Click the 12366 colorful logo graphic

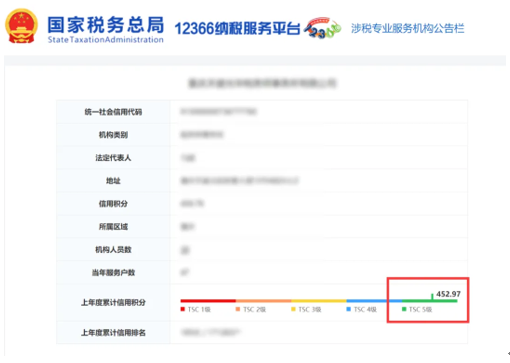(x=323, y=28)
